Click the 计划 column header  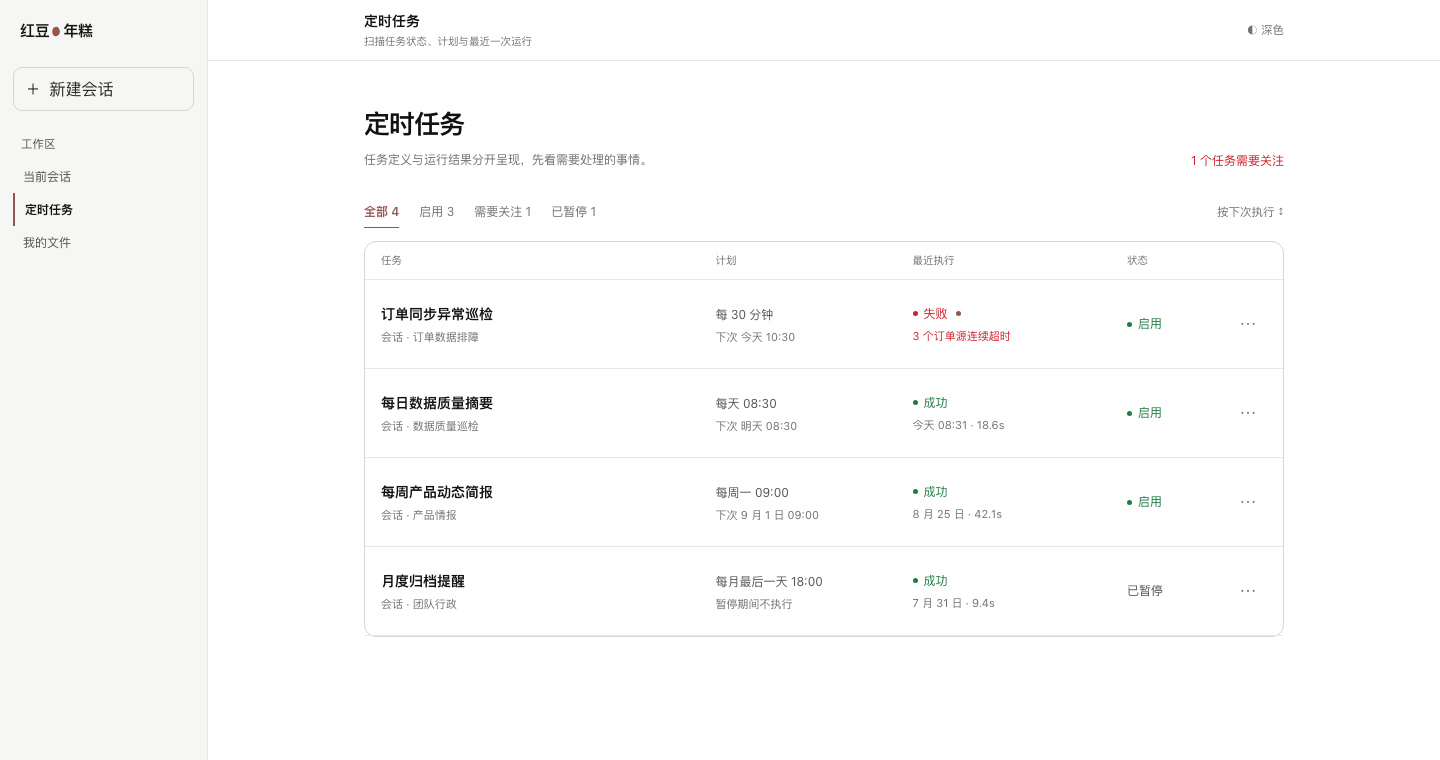coord(726,260)
